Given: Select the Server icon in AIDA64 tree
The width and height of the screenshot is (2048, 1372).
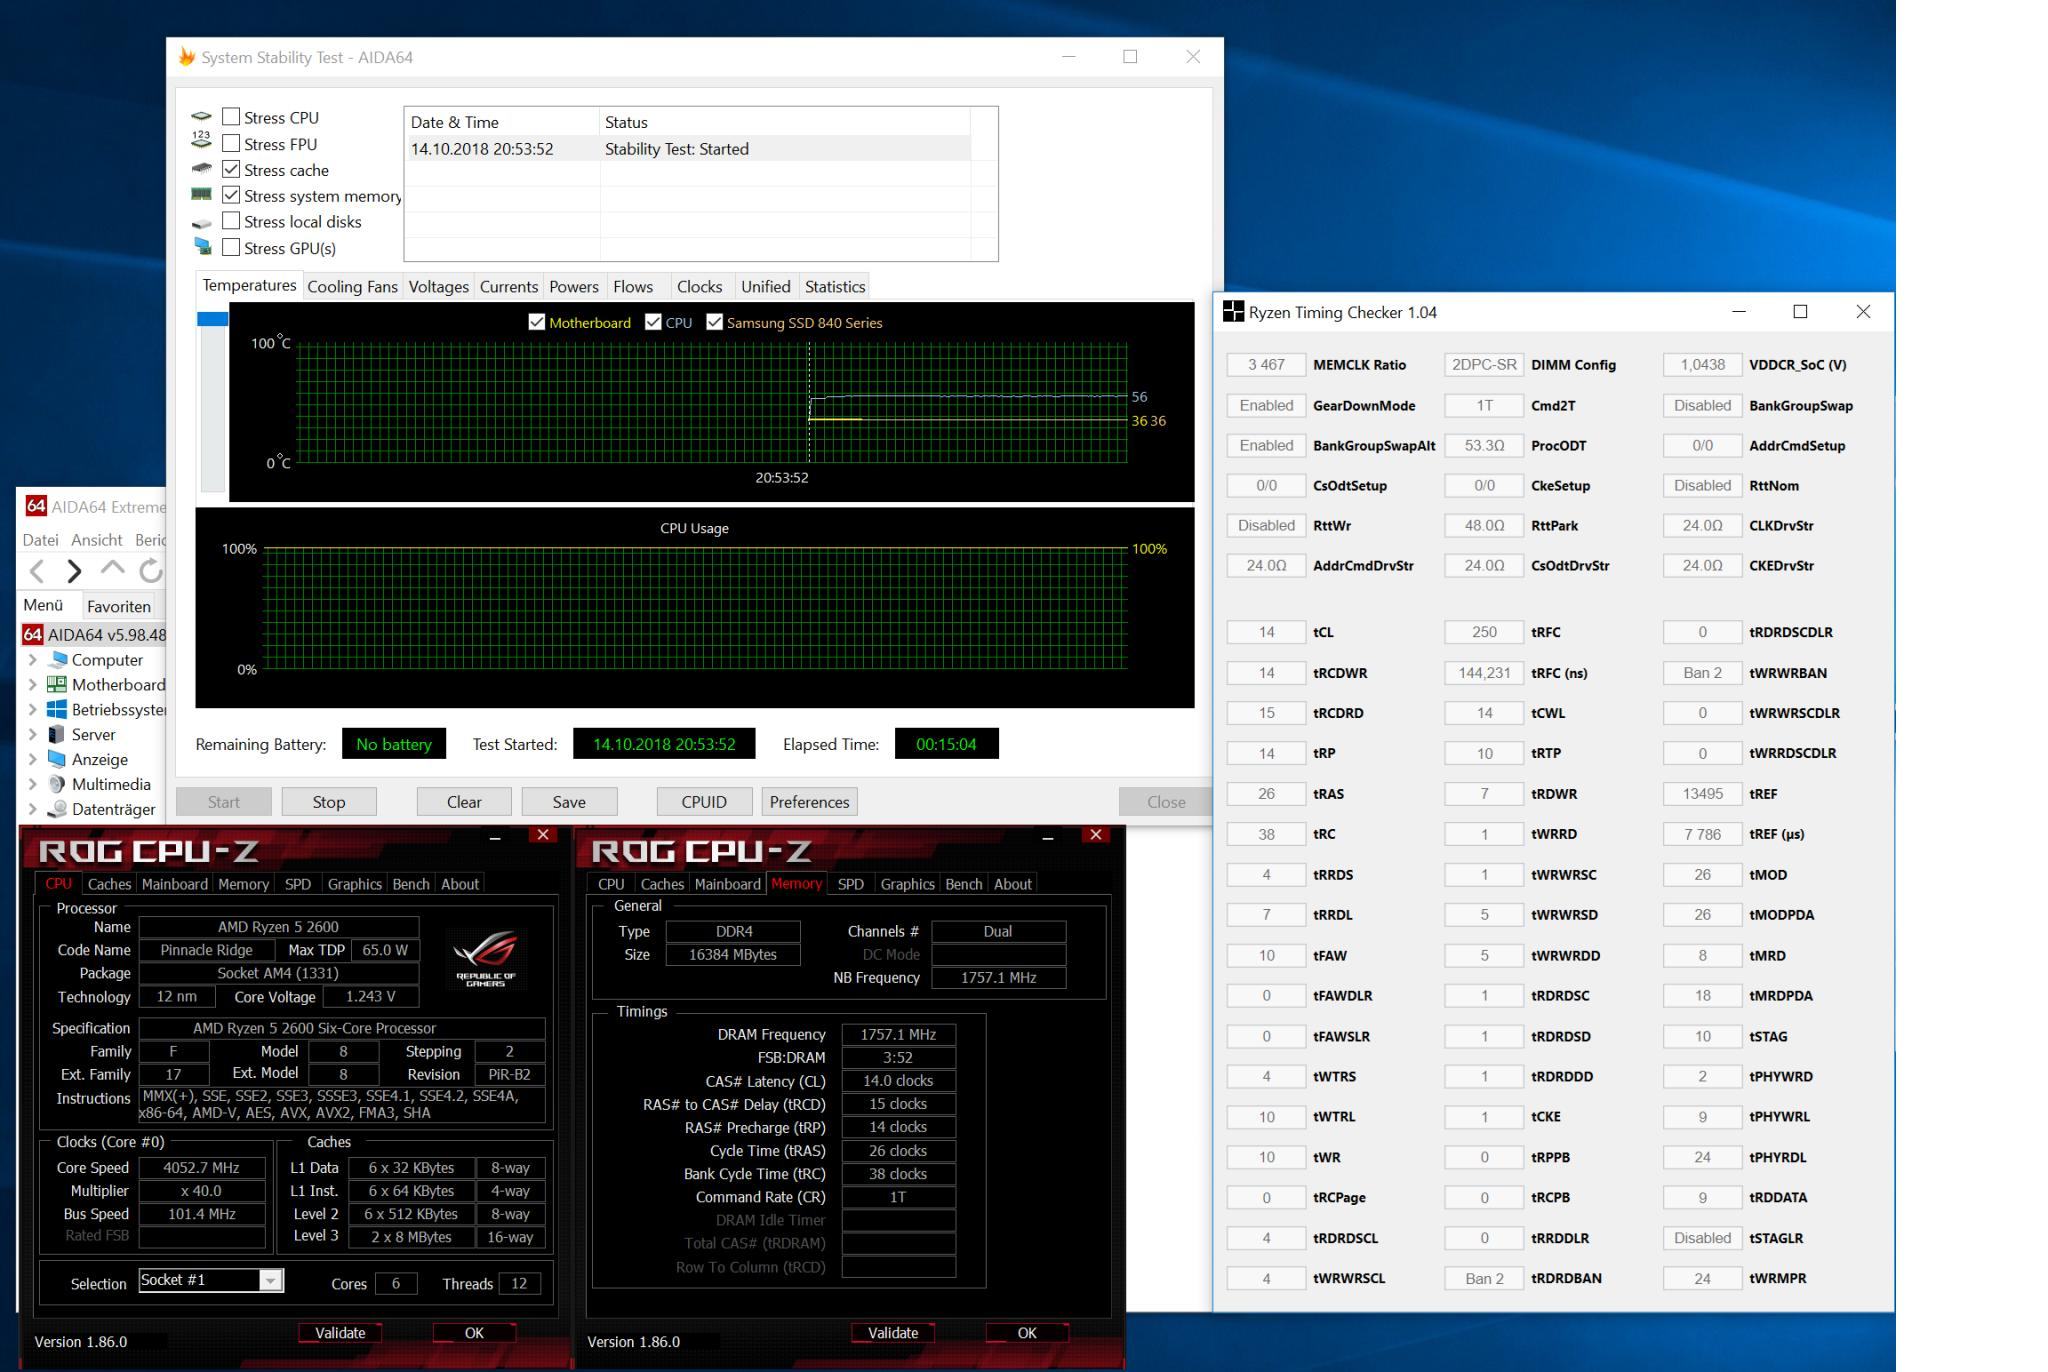Looking at the screenshot, I should [x=57, y=735].
